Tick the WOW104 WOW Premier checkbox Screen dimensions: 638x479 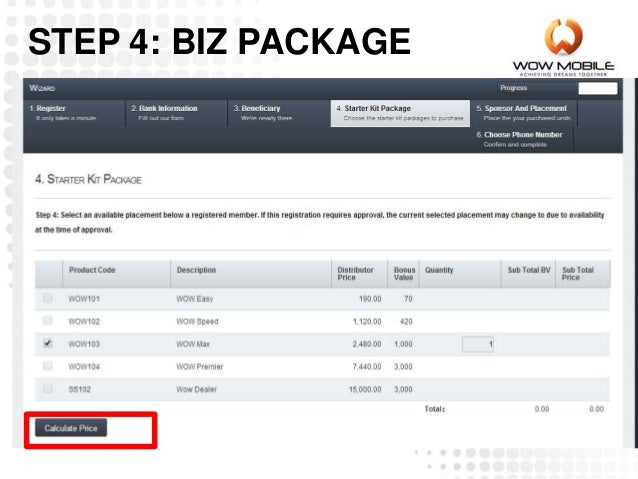pyautogui.click(x=48, y=366)
